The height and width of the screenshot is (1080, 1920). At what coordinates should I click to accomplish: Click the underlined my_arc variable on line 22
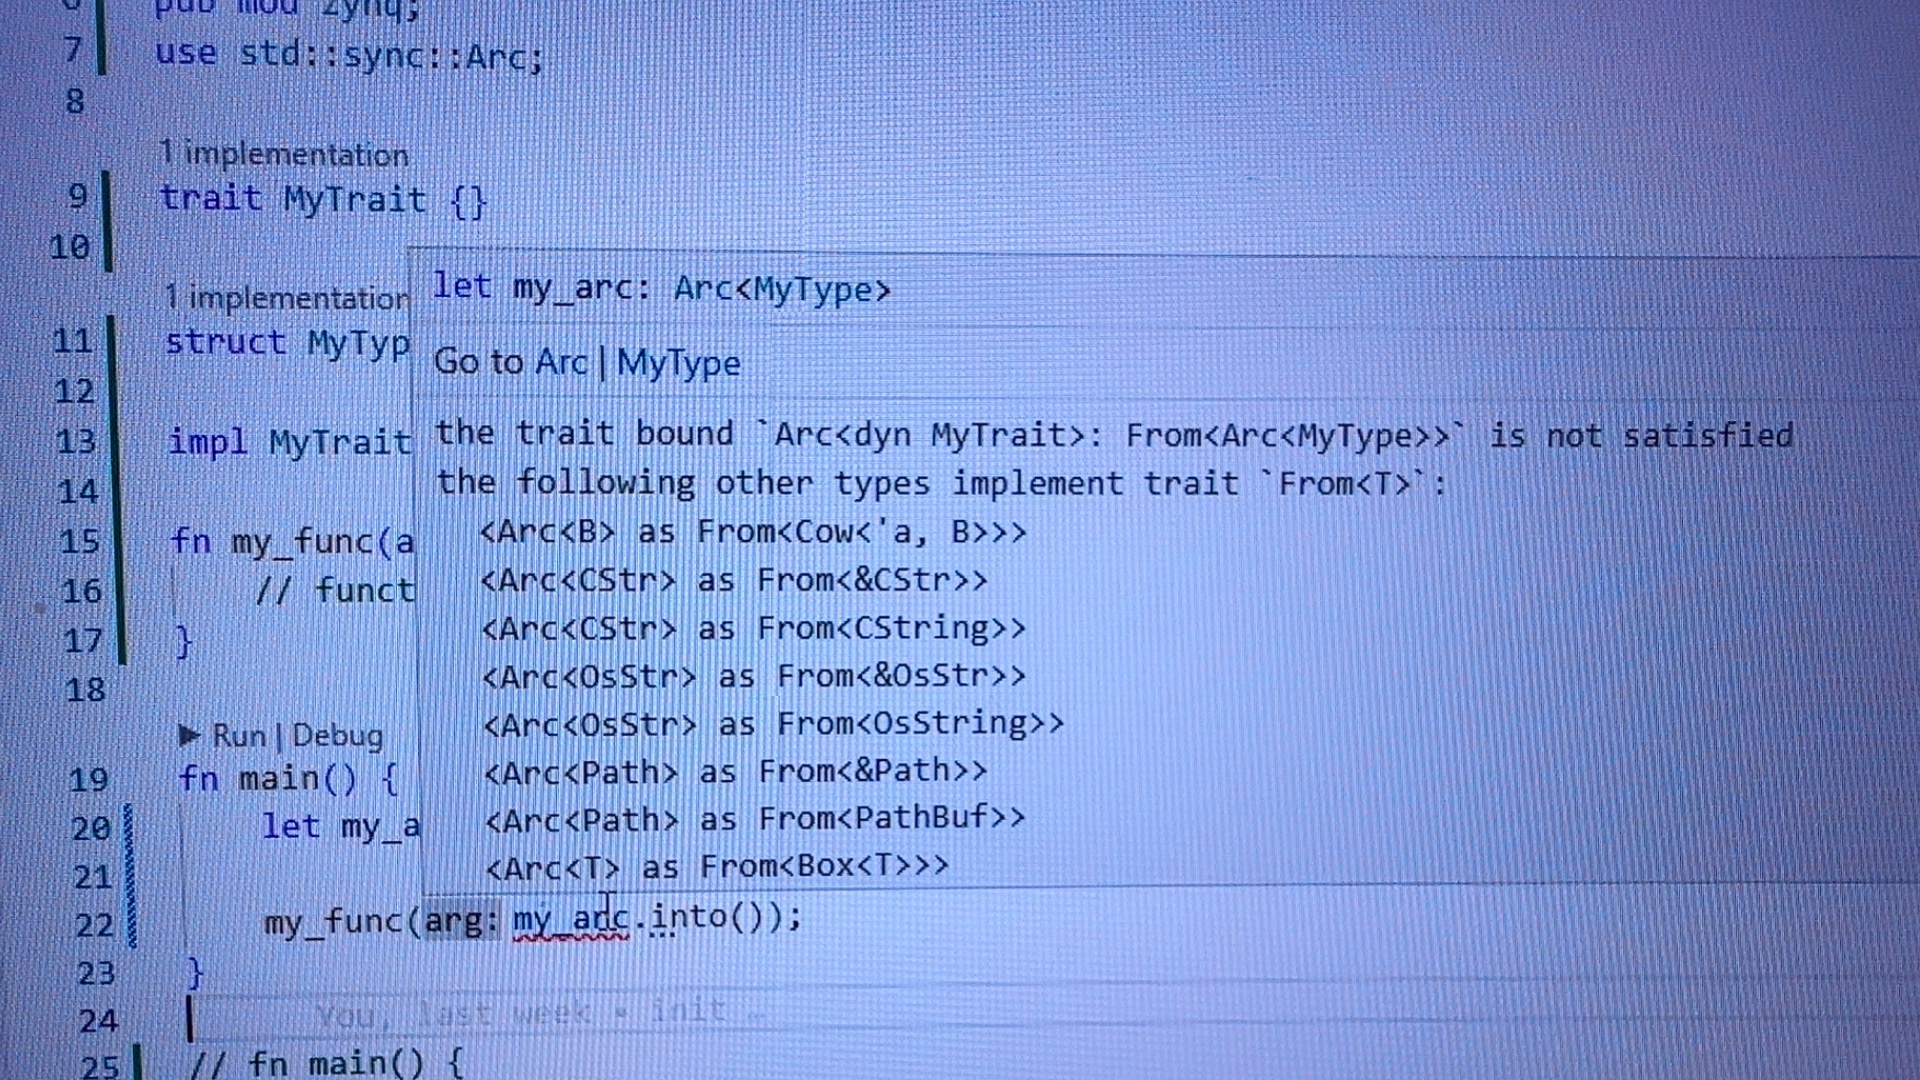570,918
